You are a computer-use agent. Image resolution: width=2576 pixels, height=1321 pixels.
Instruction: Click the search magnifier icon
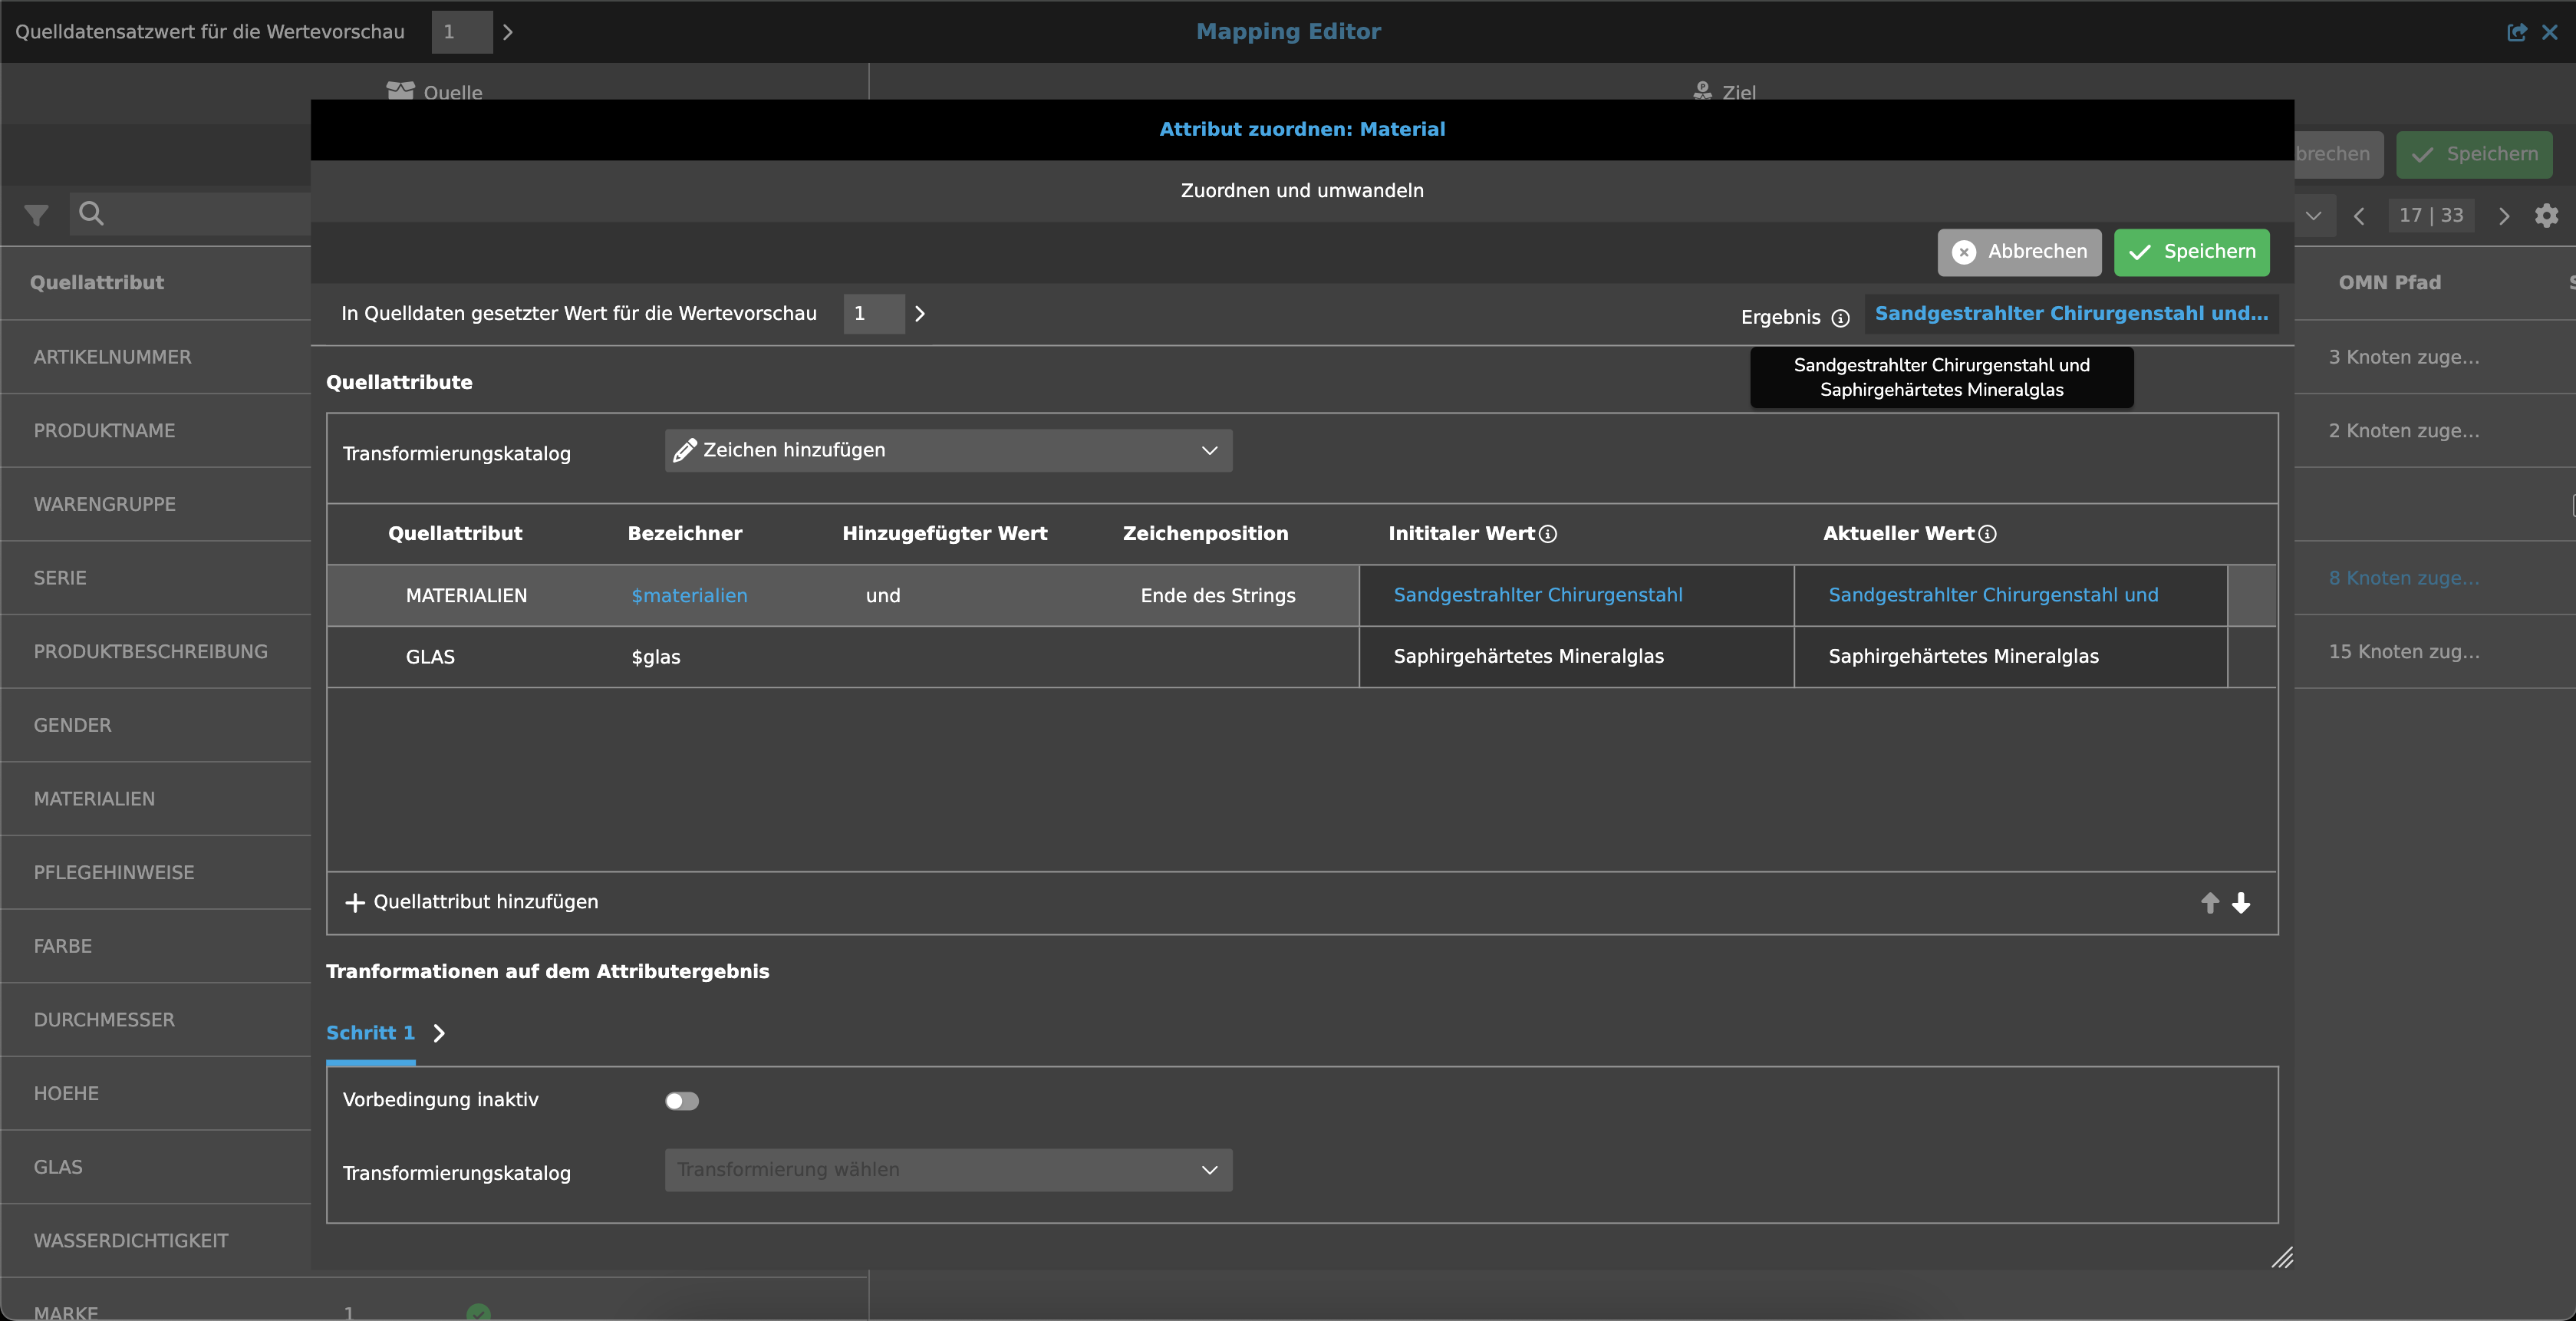(91, 213)
